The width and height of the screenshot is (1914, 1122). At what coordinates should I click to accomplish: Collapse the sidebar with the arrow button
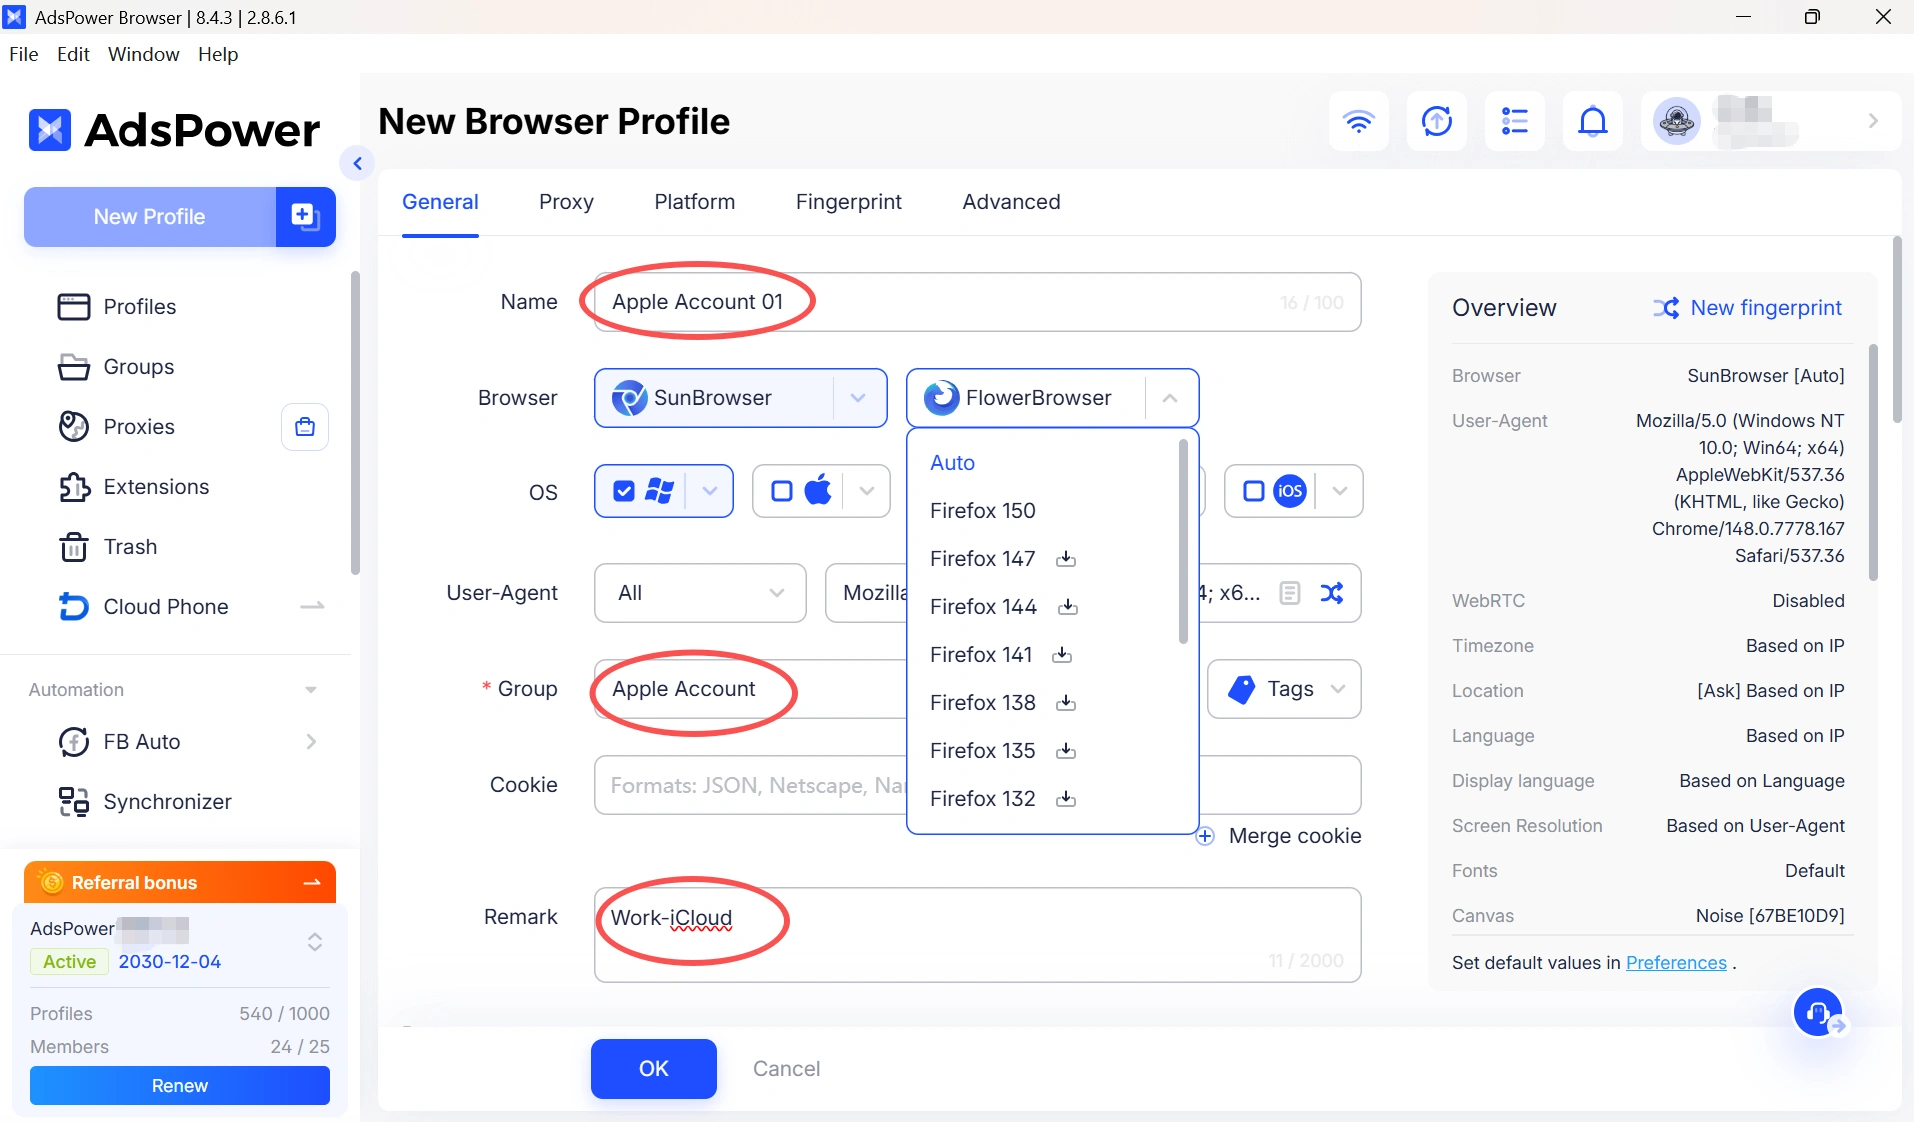point(357,163)
